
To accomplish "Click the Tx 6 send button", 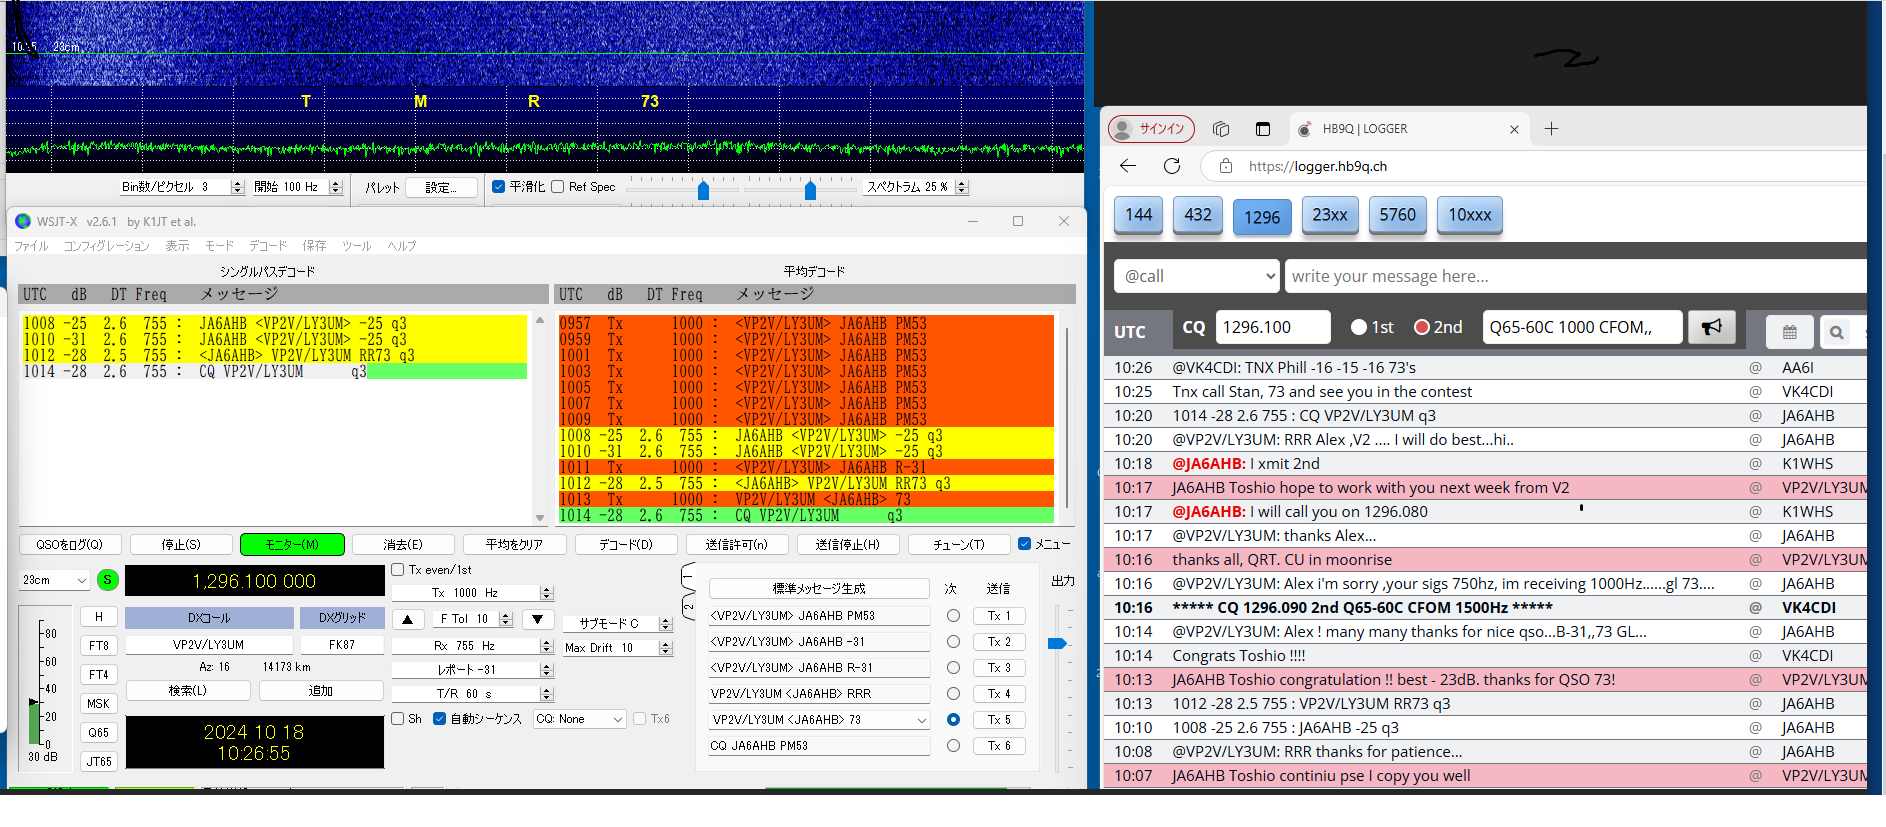I will [998, 746].
